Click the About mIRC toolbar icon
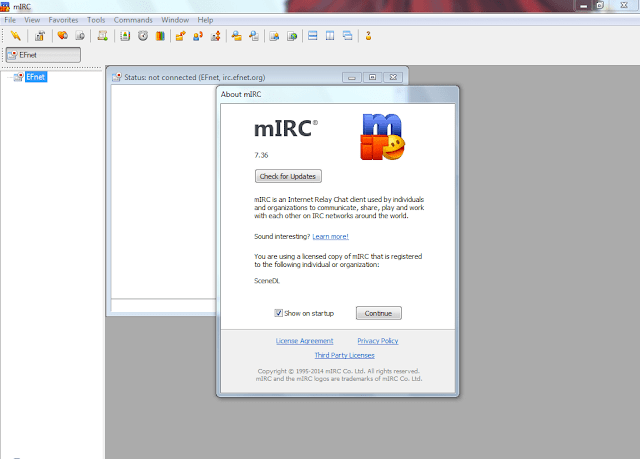The image size is (640, 459). point(368,36)
